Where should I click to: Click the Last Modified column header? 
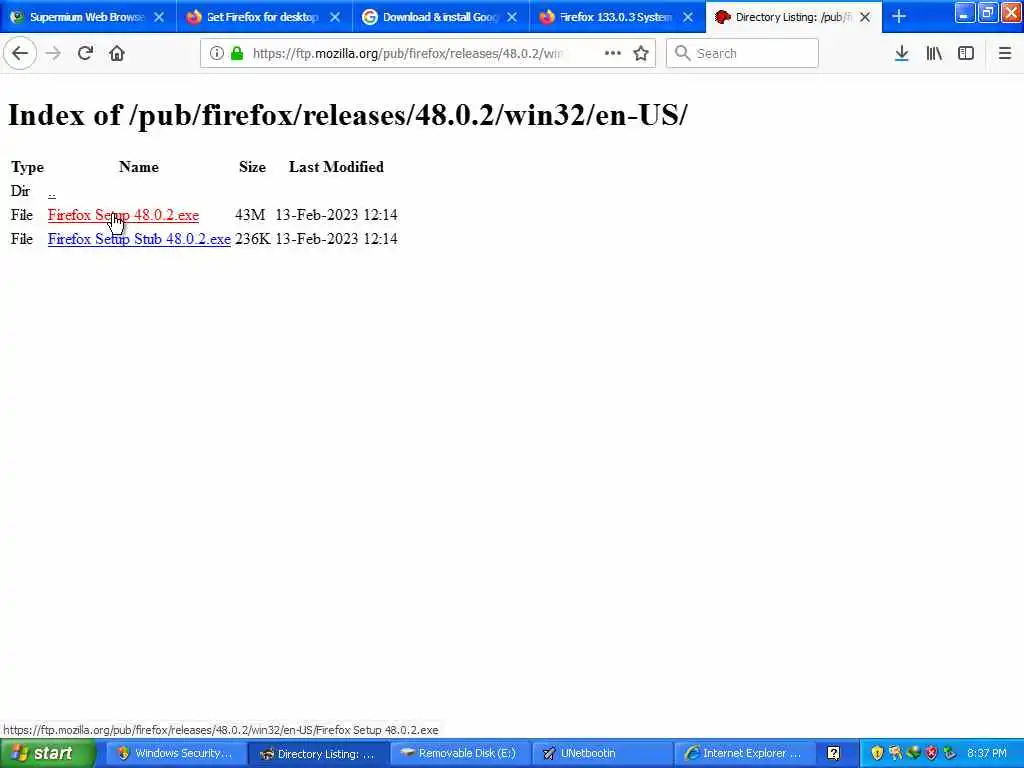(336, 167)
